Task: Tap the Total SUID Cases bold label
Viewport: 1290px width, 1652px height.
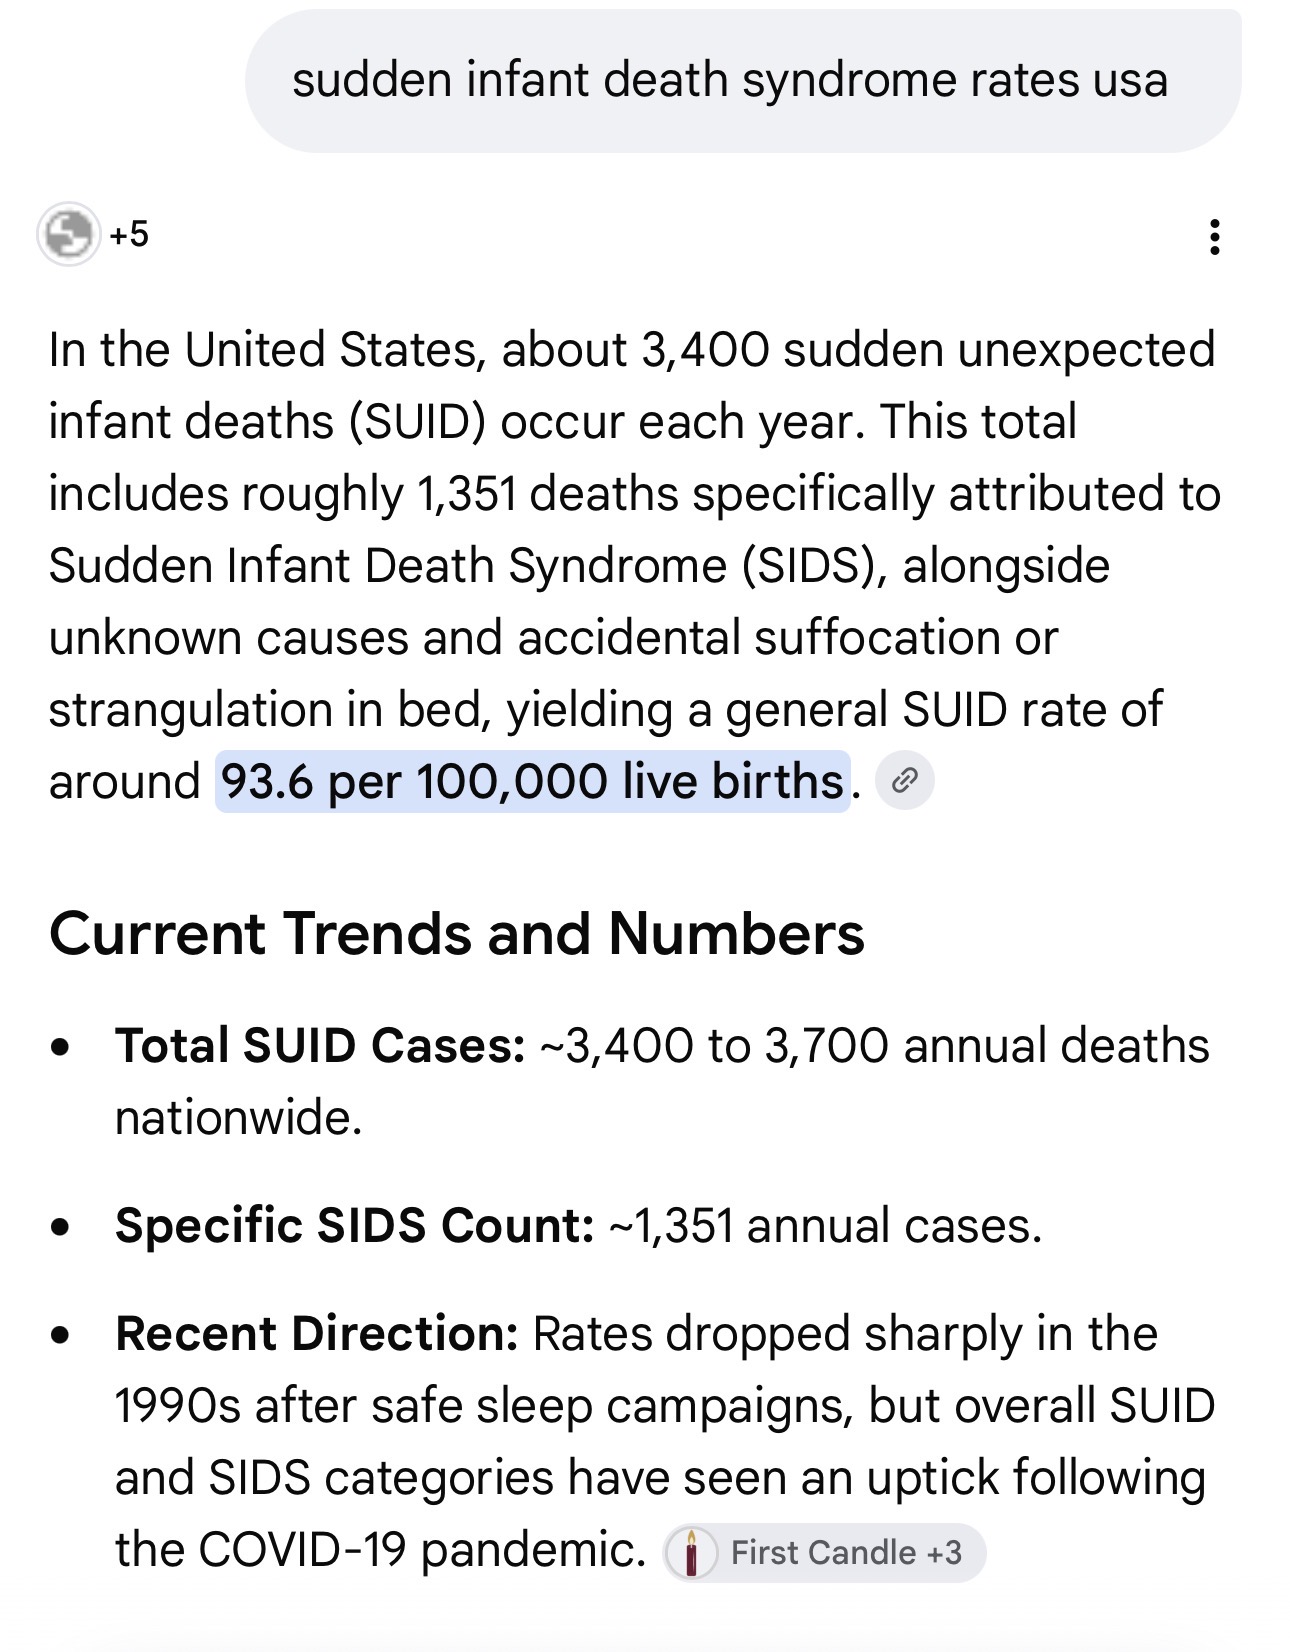Action: (x=320, y=1046)
